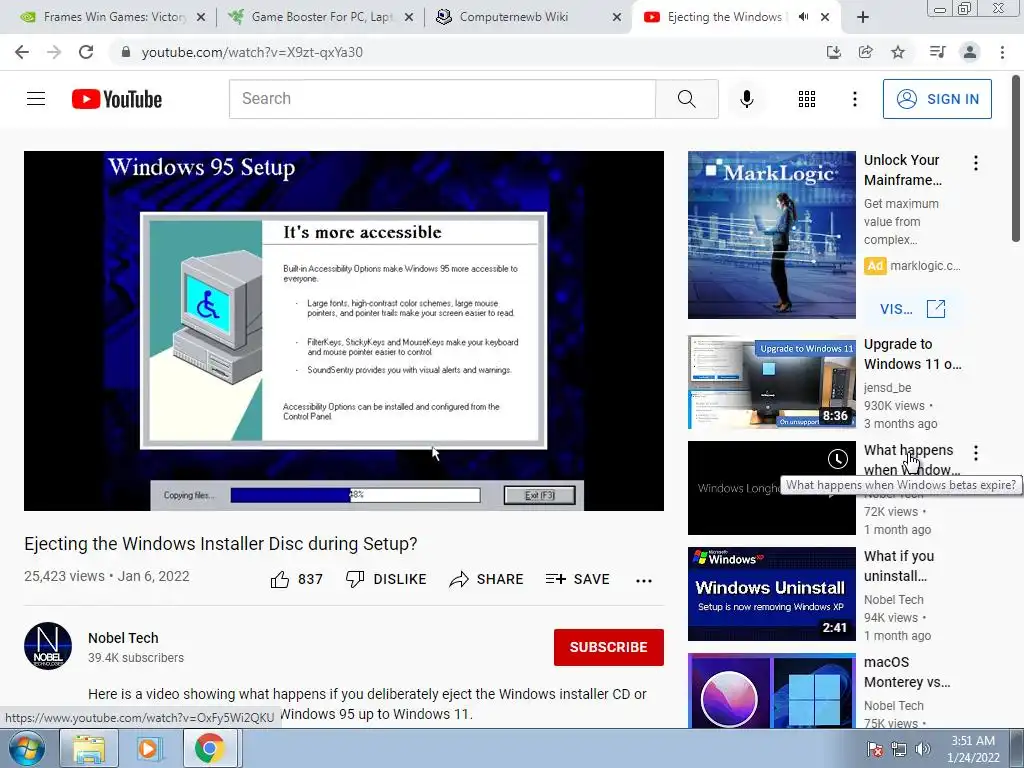
Task: Open Nobel Tech channel avatar
Action: point(48,646)
